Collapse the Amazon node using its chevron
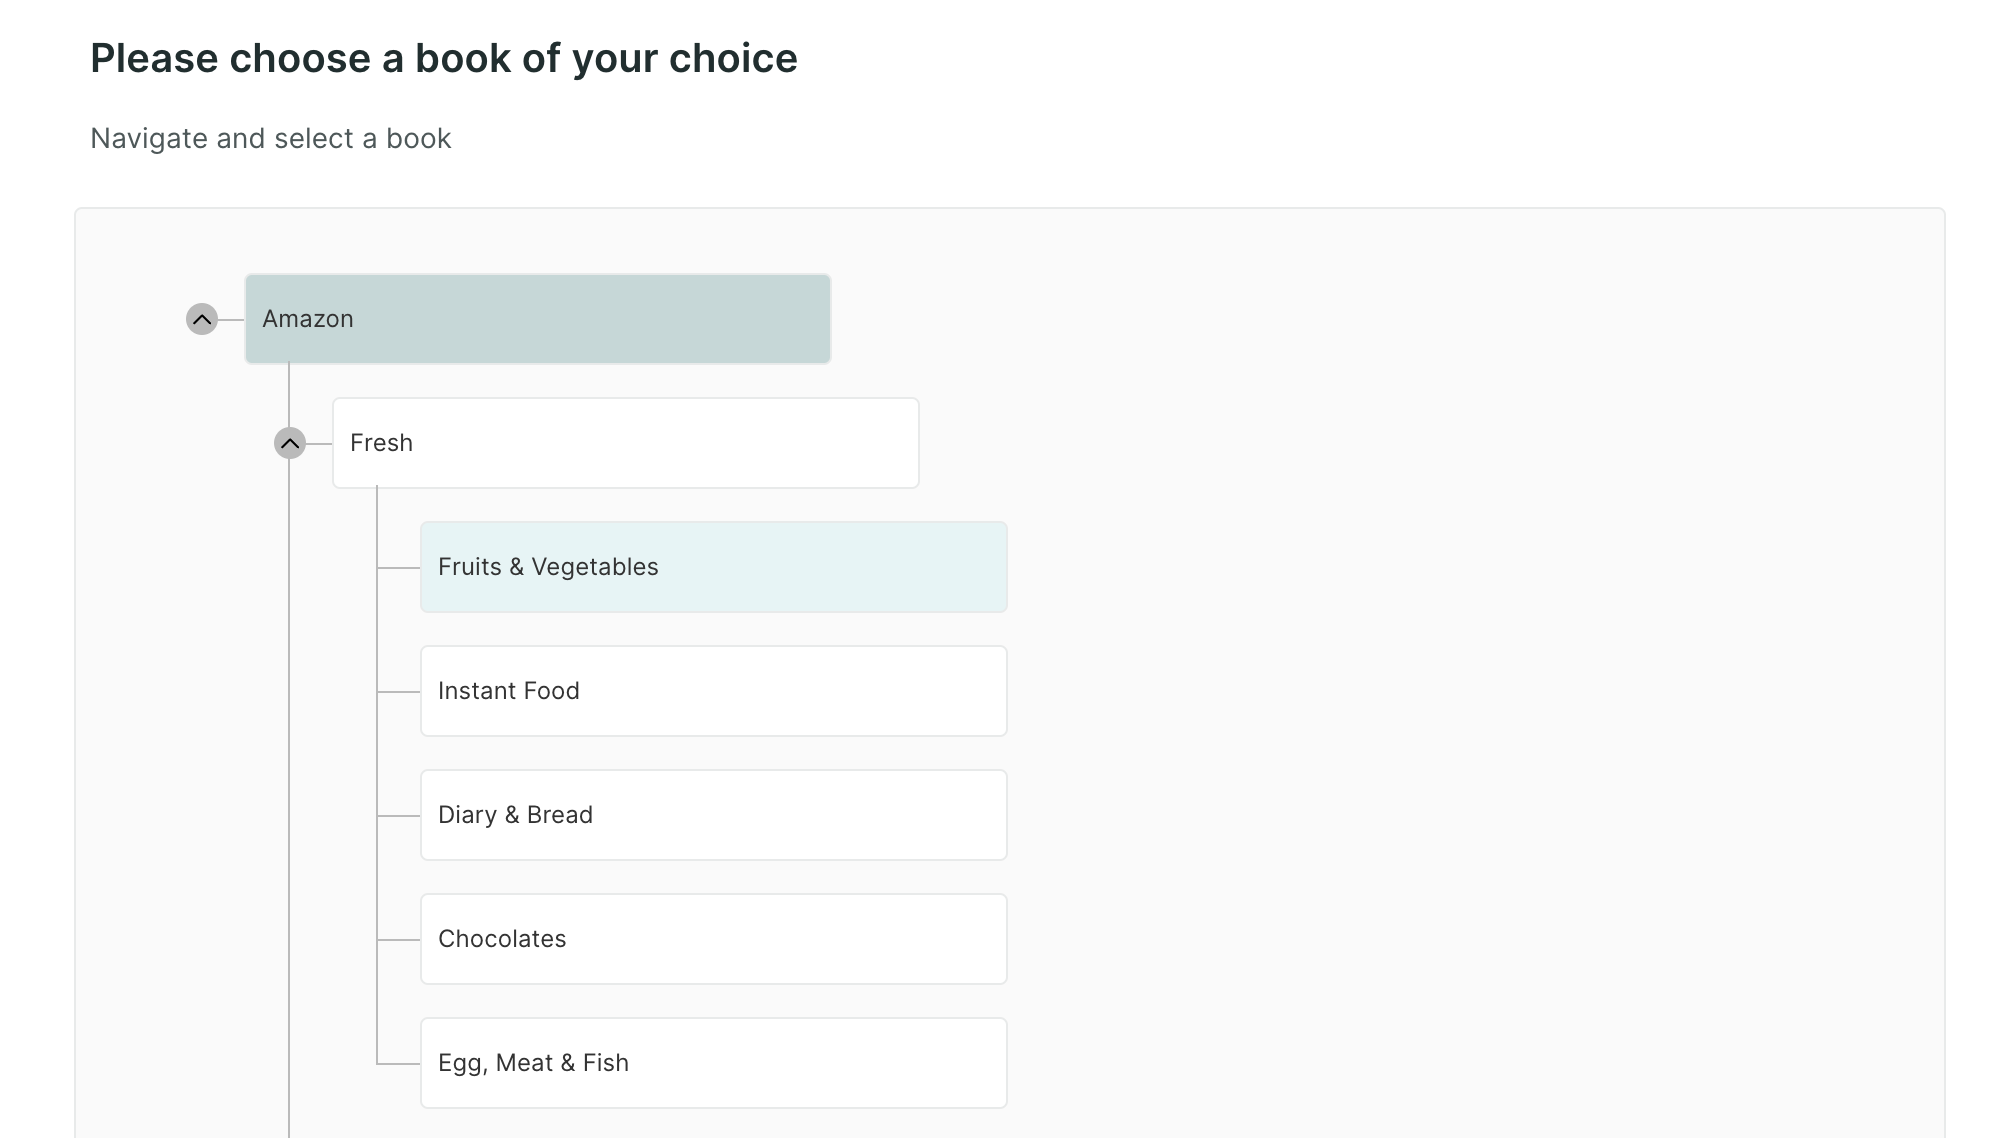The height and width of the screenshot is (1138, 2014). (x=202, y=320)
